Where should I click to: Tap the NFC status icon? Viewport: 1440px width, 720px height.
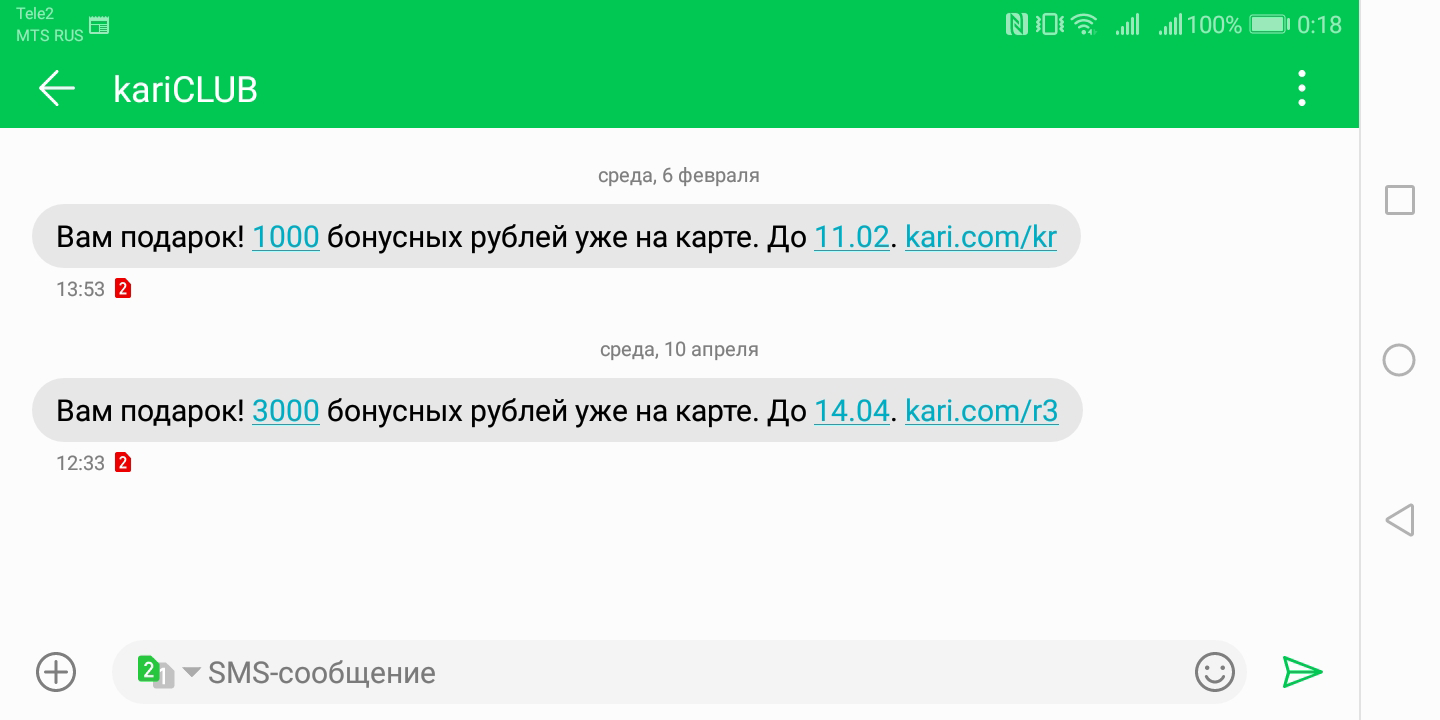click(1017, 24)
